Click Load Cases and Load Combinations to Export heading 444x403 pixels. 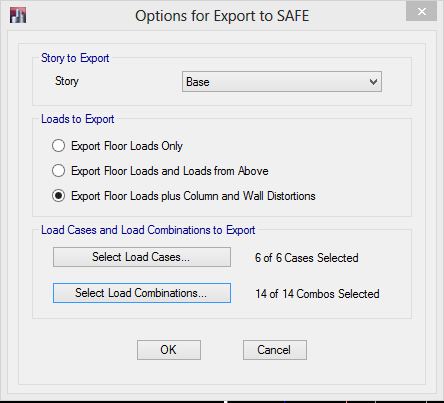click(148, 230)
